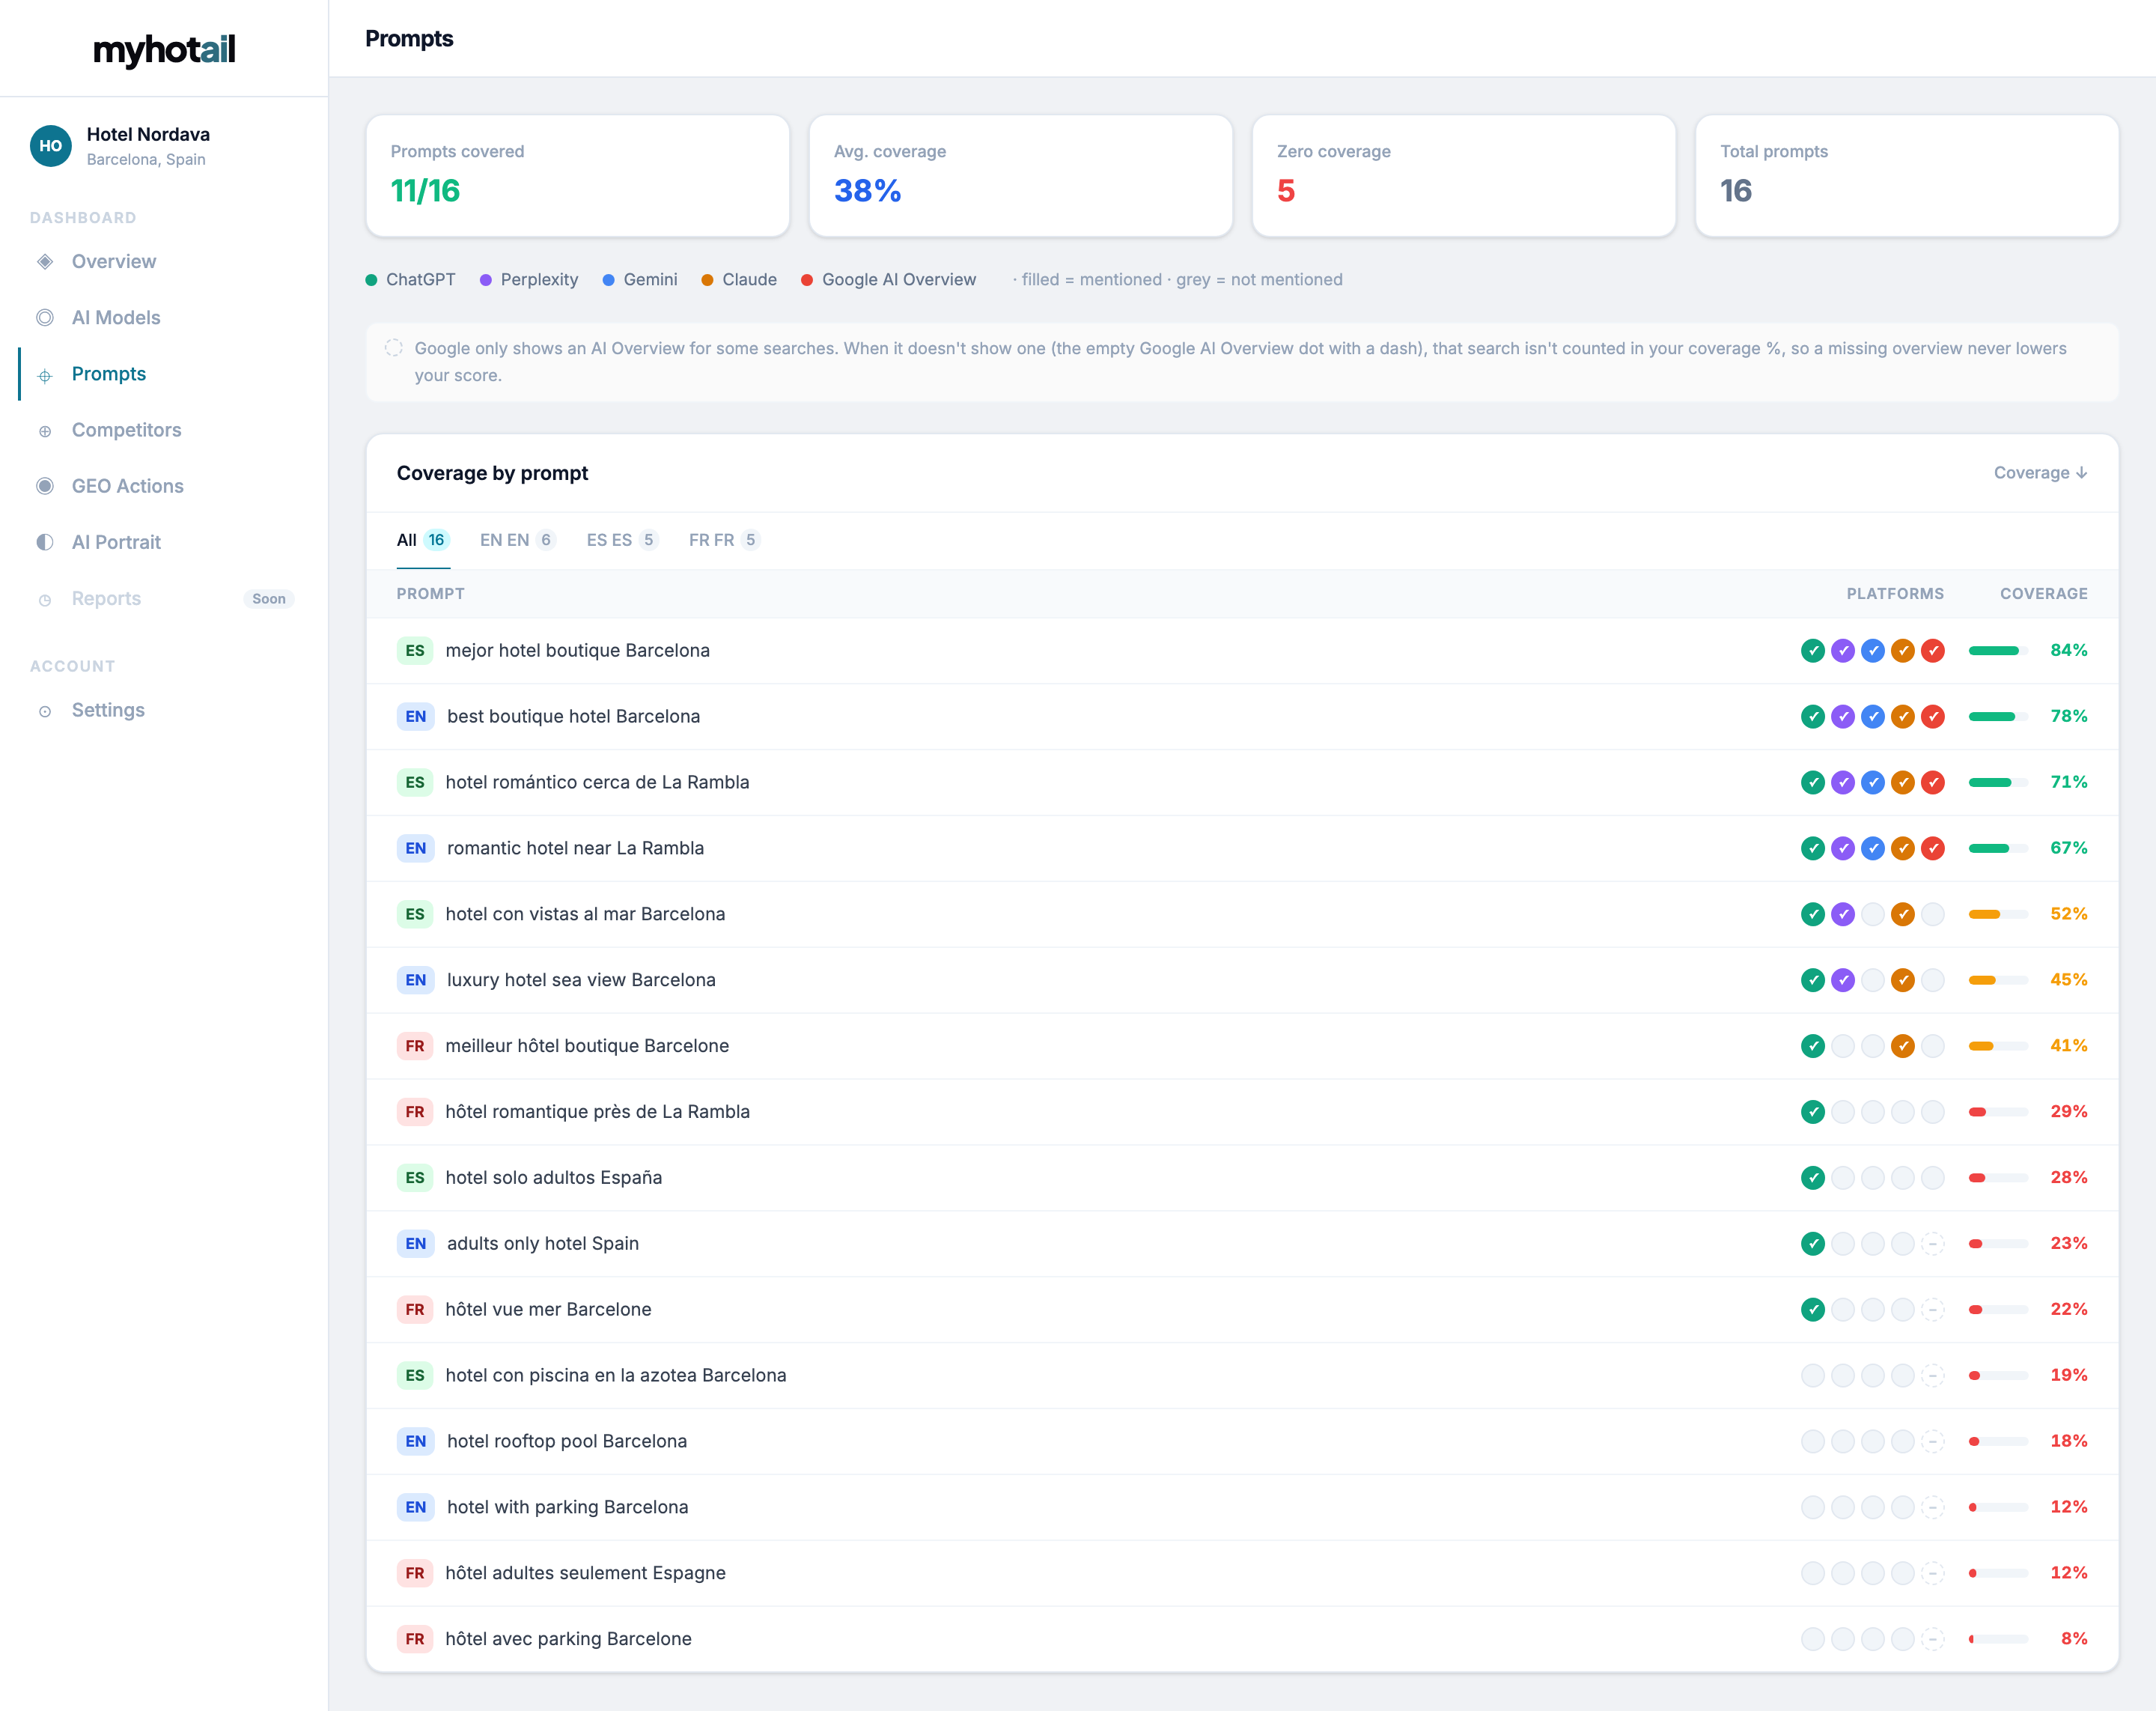Click the COVERAGE column header
The height and width of the screenshot is (1711, 2156).
coord(2043,594)
